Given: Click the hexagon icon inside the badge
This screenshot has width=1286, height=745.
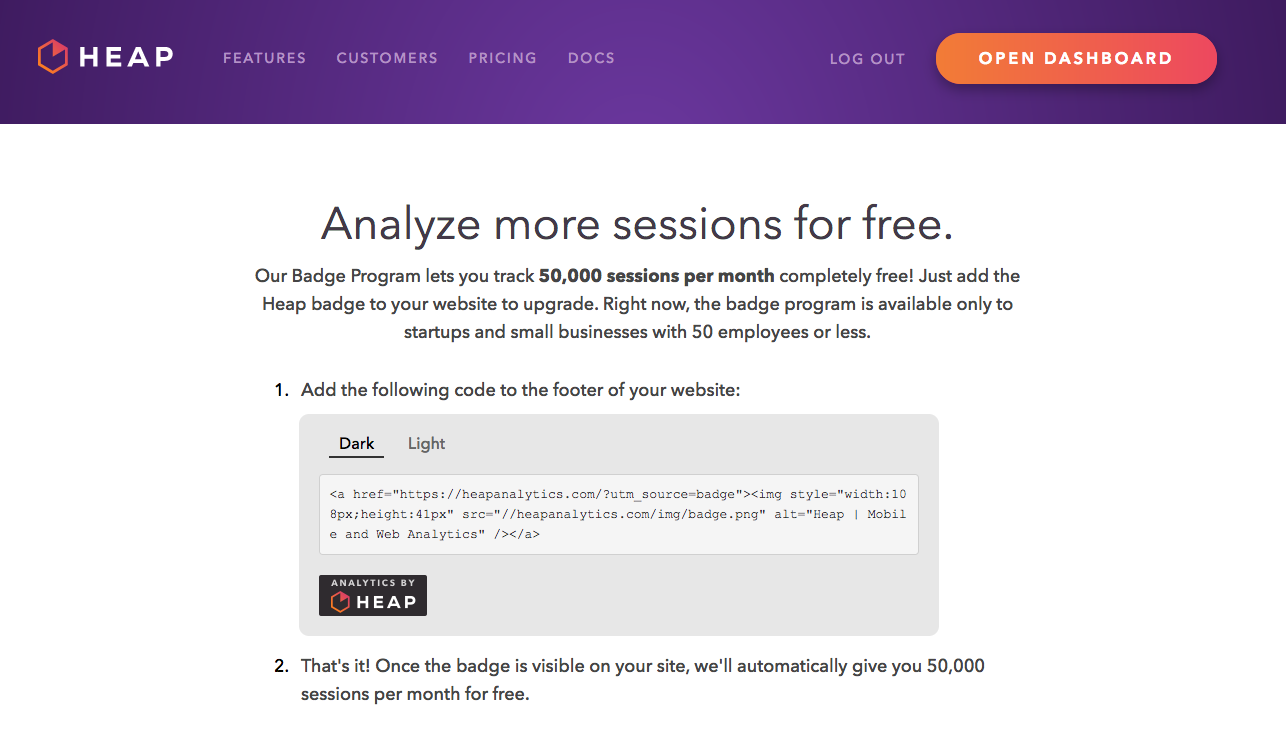Looking at the screenshot, I should pos(341,602).
